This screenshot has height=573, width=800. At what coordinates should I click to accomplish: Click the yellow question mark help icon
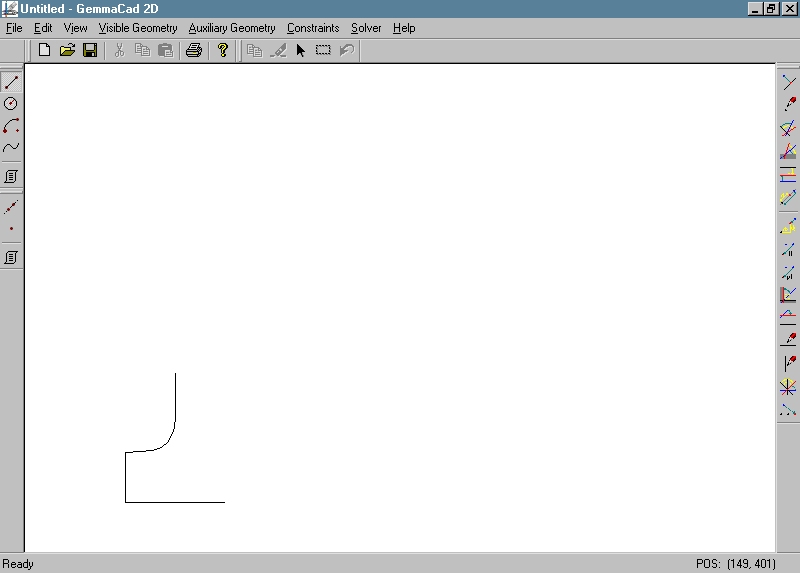tap(222, 50)
